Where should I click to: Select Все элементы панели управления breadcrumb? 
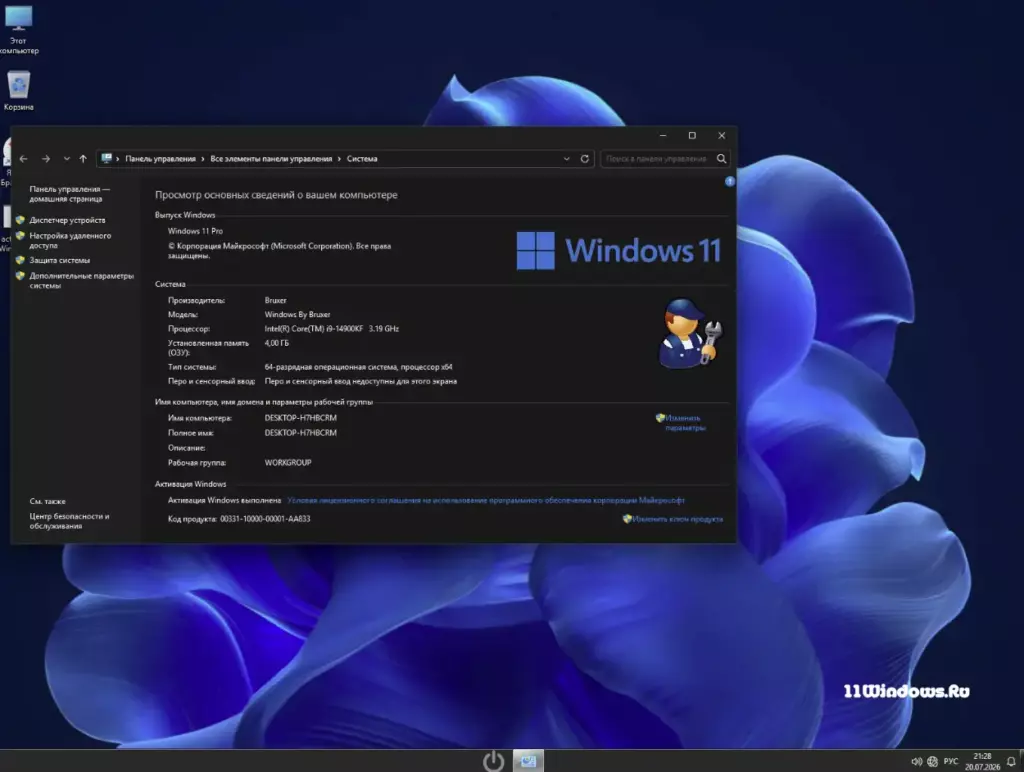[x=271, y=159]
